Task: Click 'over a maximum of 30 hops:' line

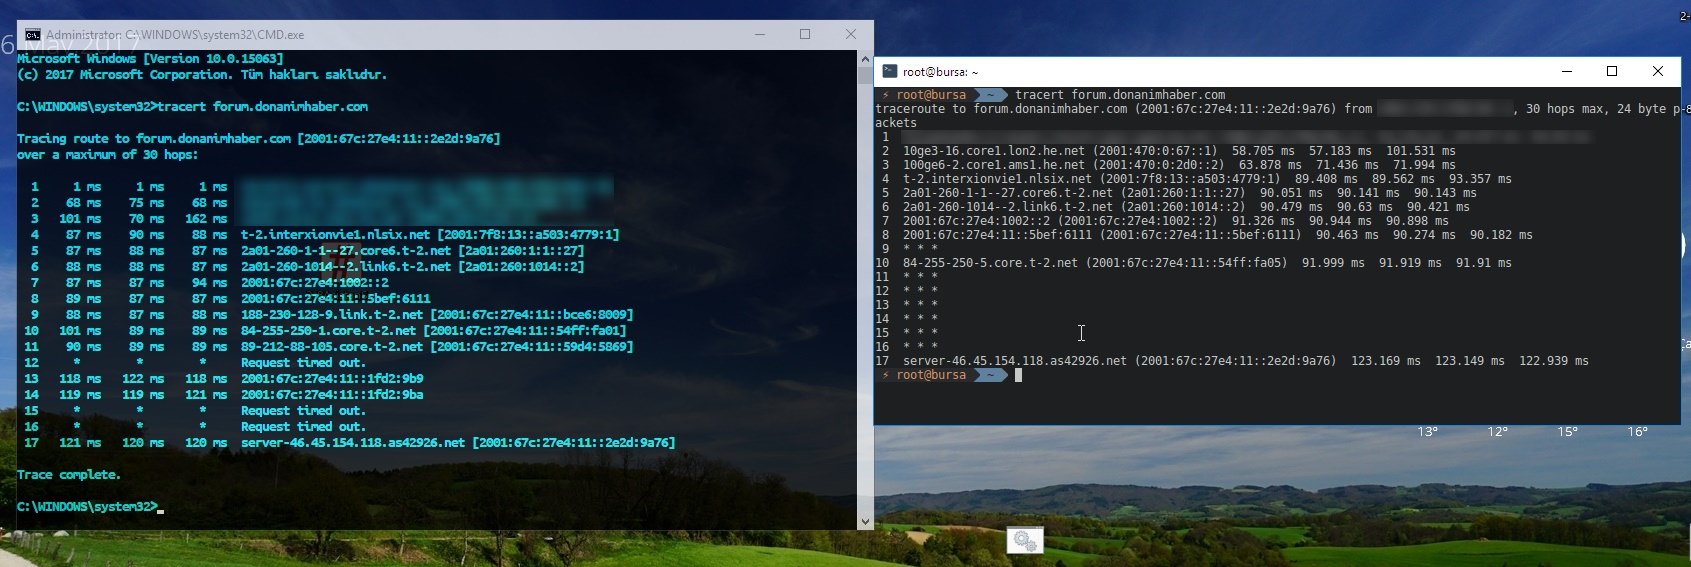Action: 108,155
